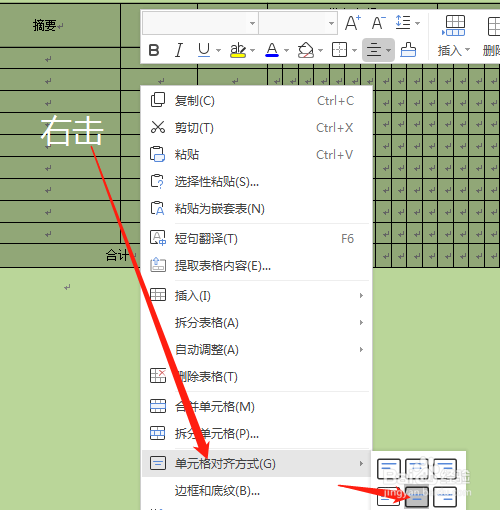Choose 合并单元格(M) from context menu
This screenshot has height=510, width=500.
click(x=256, y=407)
